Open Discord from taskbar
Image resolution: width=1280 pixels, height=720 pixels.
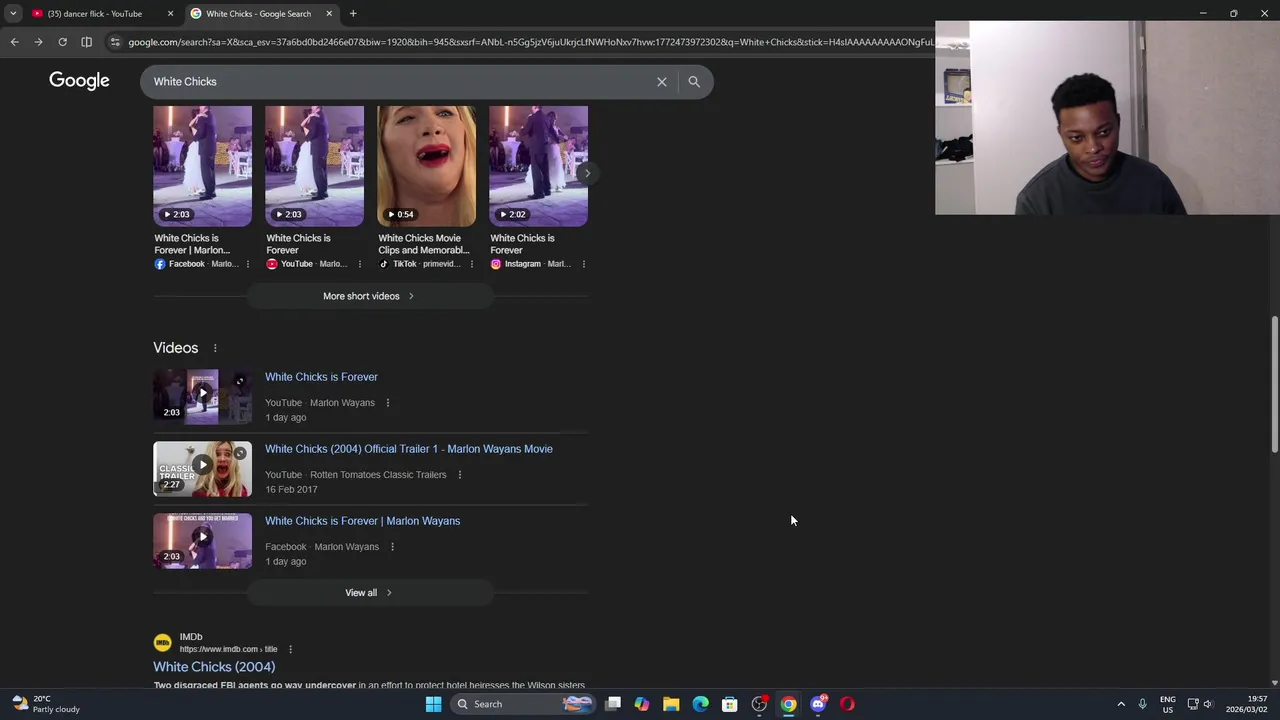[818, 704]
